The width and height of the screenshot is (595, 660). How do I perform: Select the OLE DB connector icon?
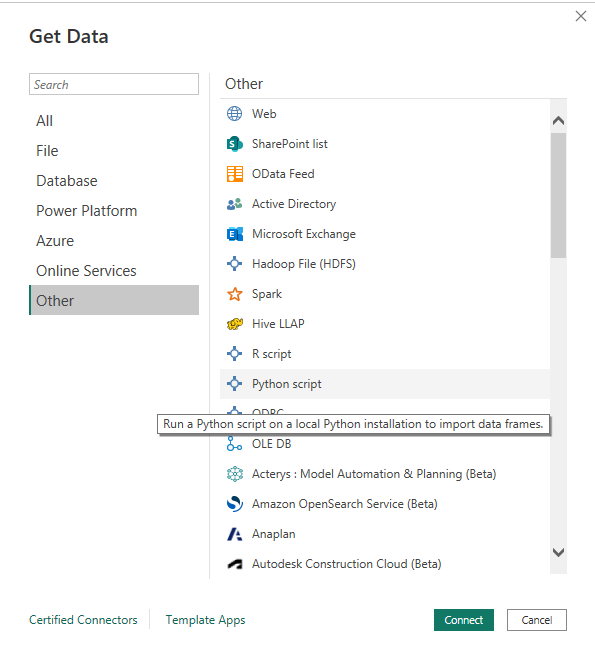coord(234,444)
